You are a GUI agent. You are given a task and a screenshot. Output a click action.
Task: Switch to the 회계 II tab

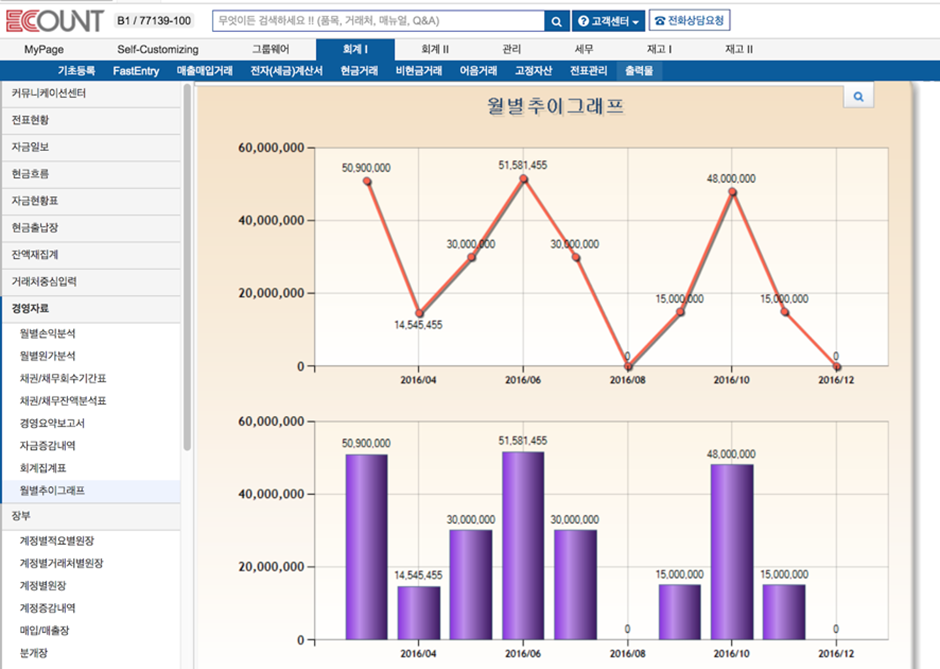(435, 49)
